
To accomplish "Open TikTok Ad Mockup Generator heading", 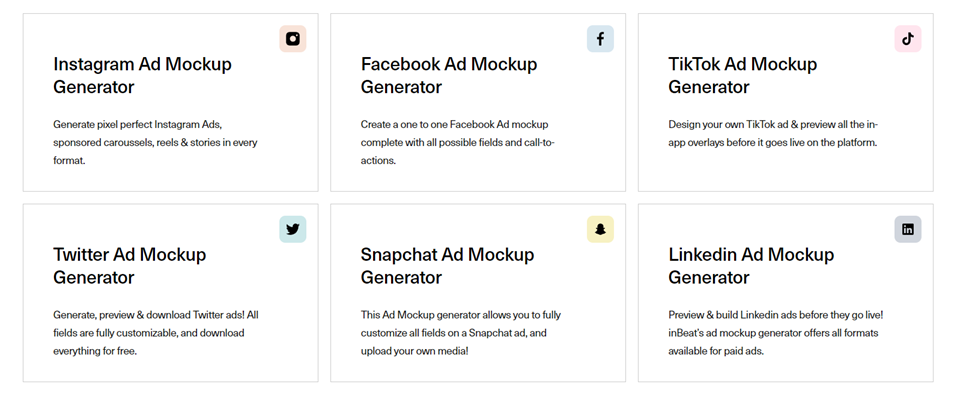I will [x=742, y=75].
